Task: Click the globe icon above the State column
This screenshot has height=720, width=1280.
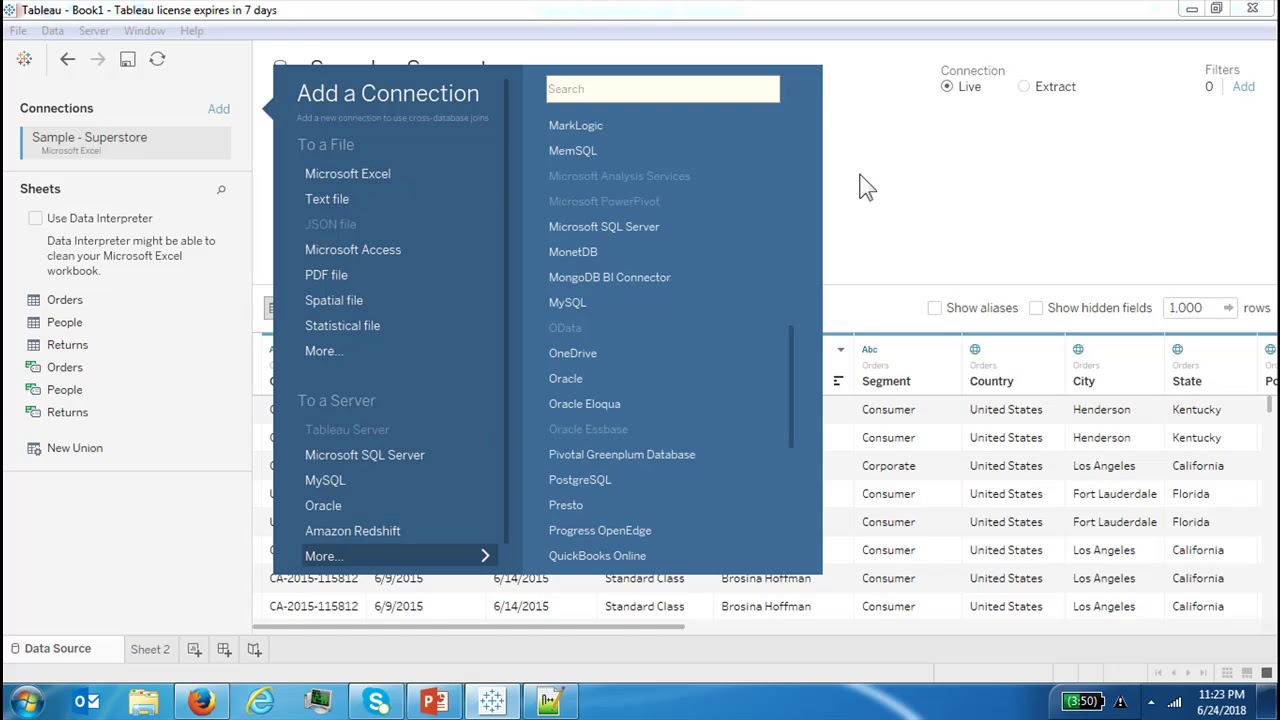Action: point(1177,349)
